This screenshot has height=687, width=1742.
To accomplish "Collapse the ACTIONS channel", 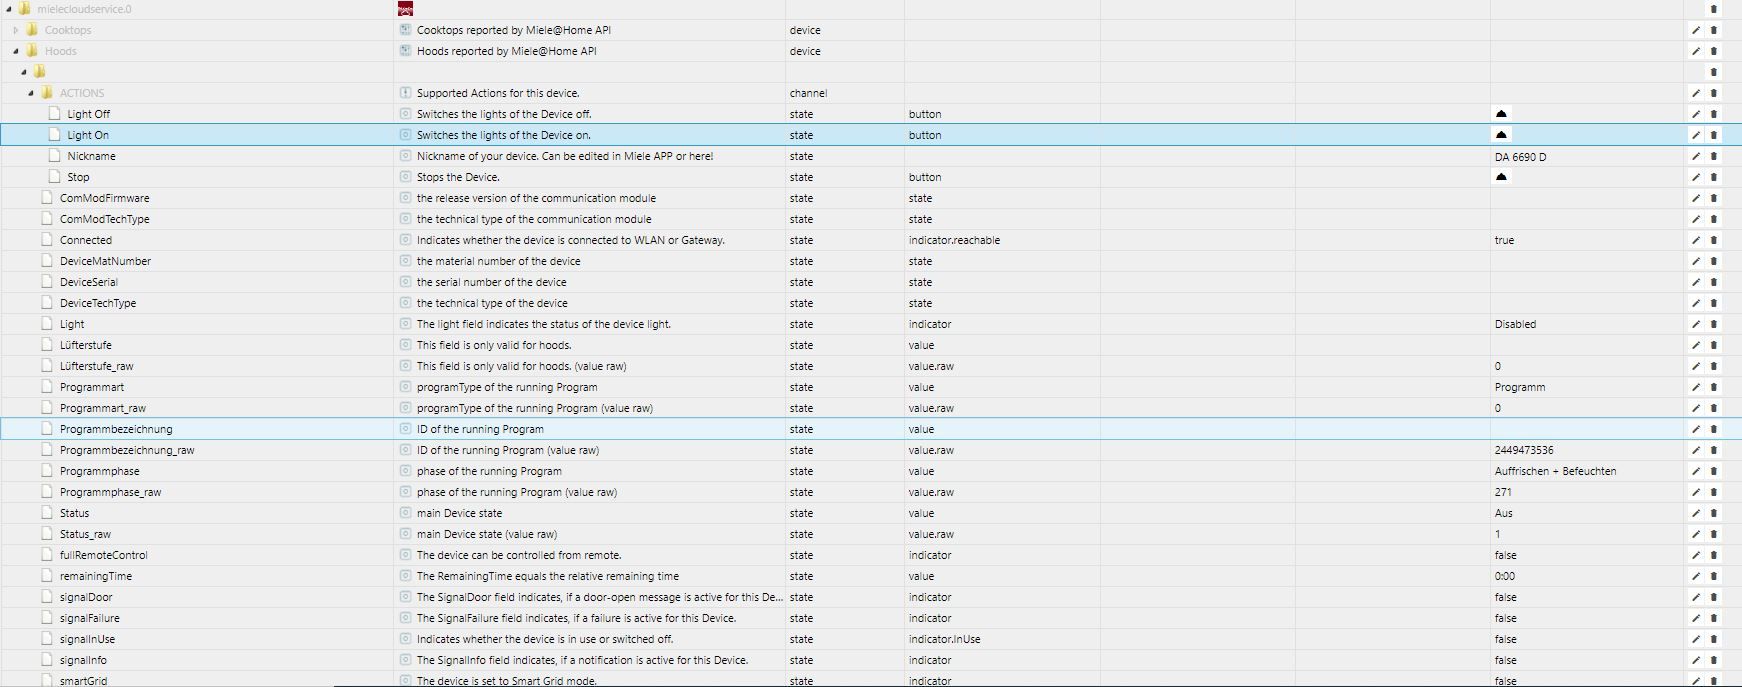I will point(31,93).
